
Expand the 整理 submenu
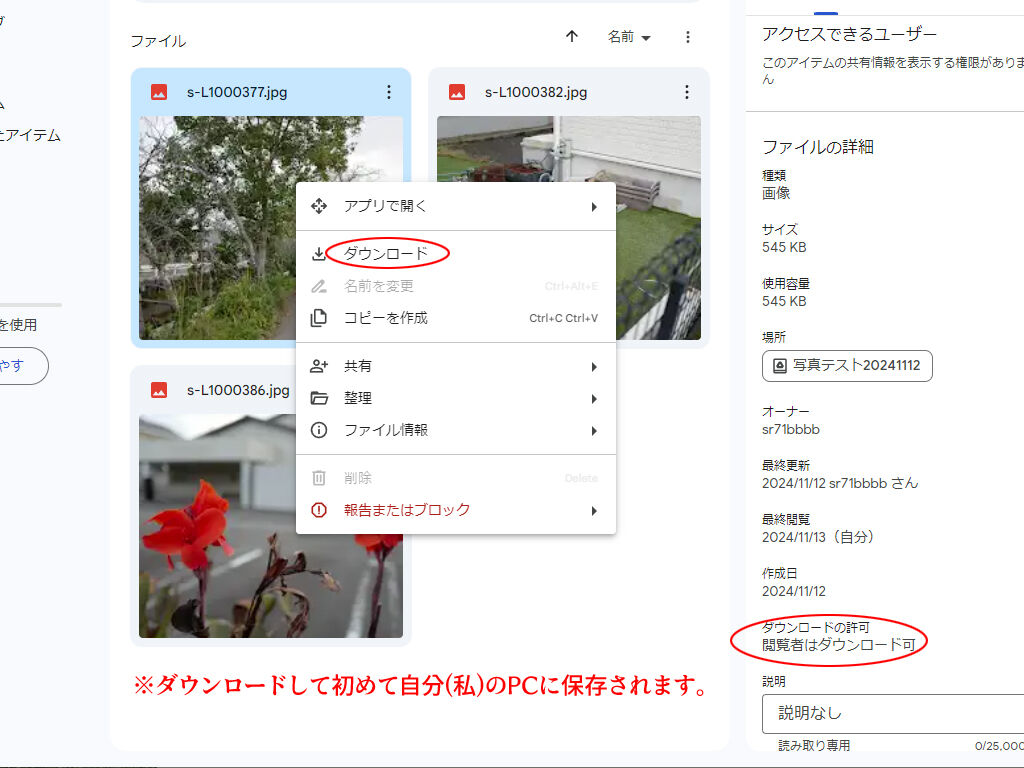point(593,398)
